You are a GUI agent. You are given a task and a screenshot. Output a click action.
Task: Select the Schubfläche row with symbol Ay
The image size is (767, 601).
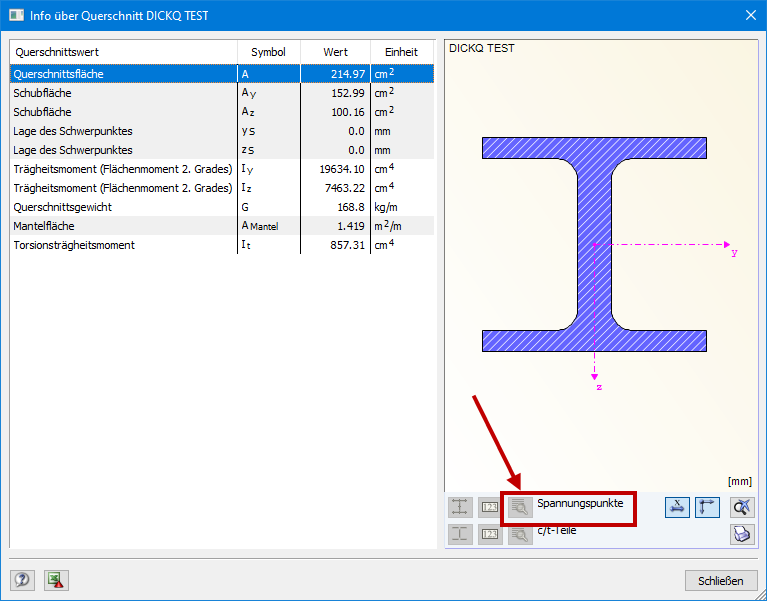tap(222, 93)
